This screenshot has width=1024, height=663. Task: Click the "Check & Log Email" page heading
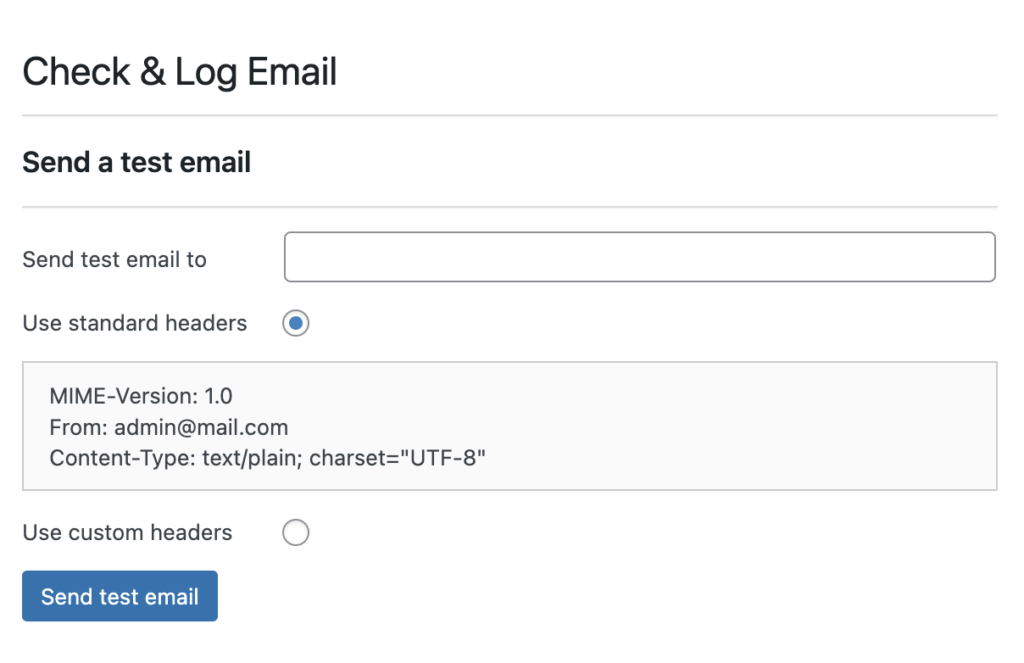tap(180, 71)
